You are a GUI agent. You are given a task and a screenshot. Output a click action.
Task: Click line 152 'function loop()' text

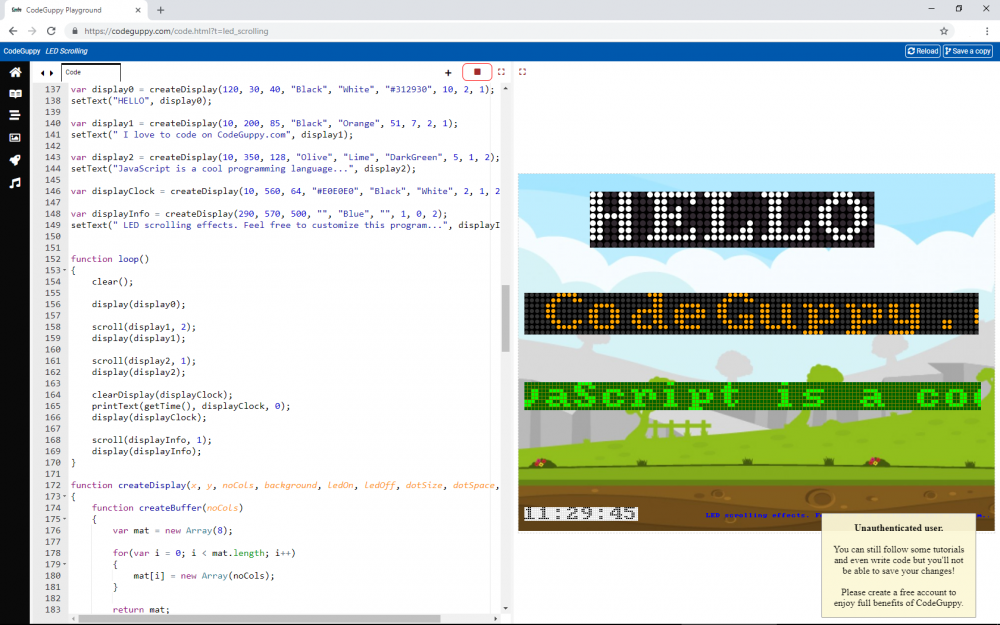(110, 259)
